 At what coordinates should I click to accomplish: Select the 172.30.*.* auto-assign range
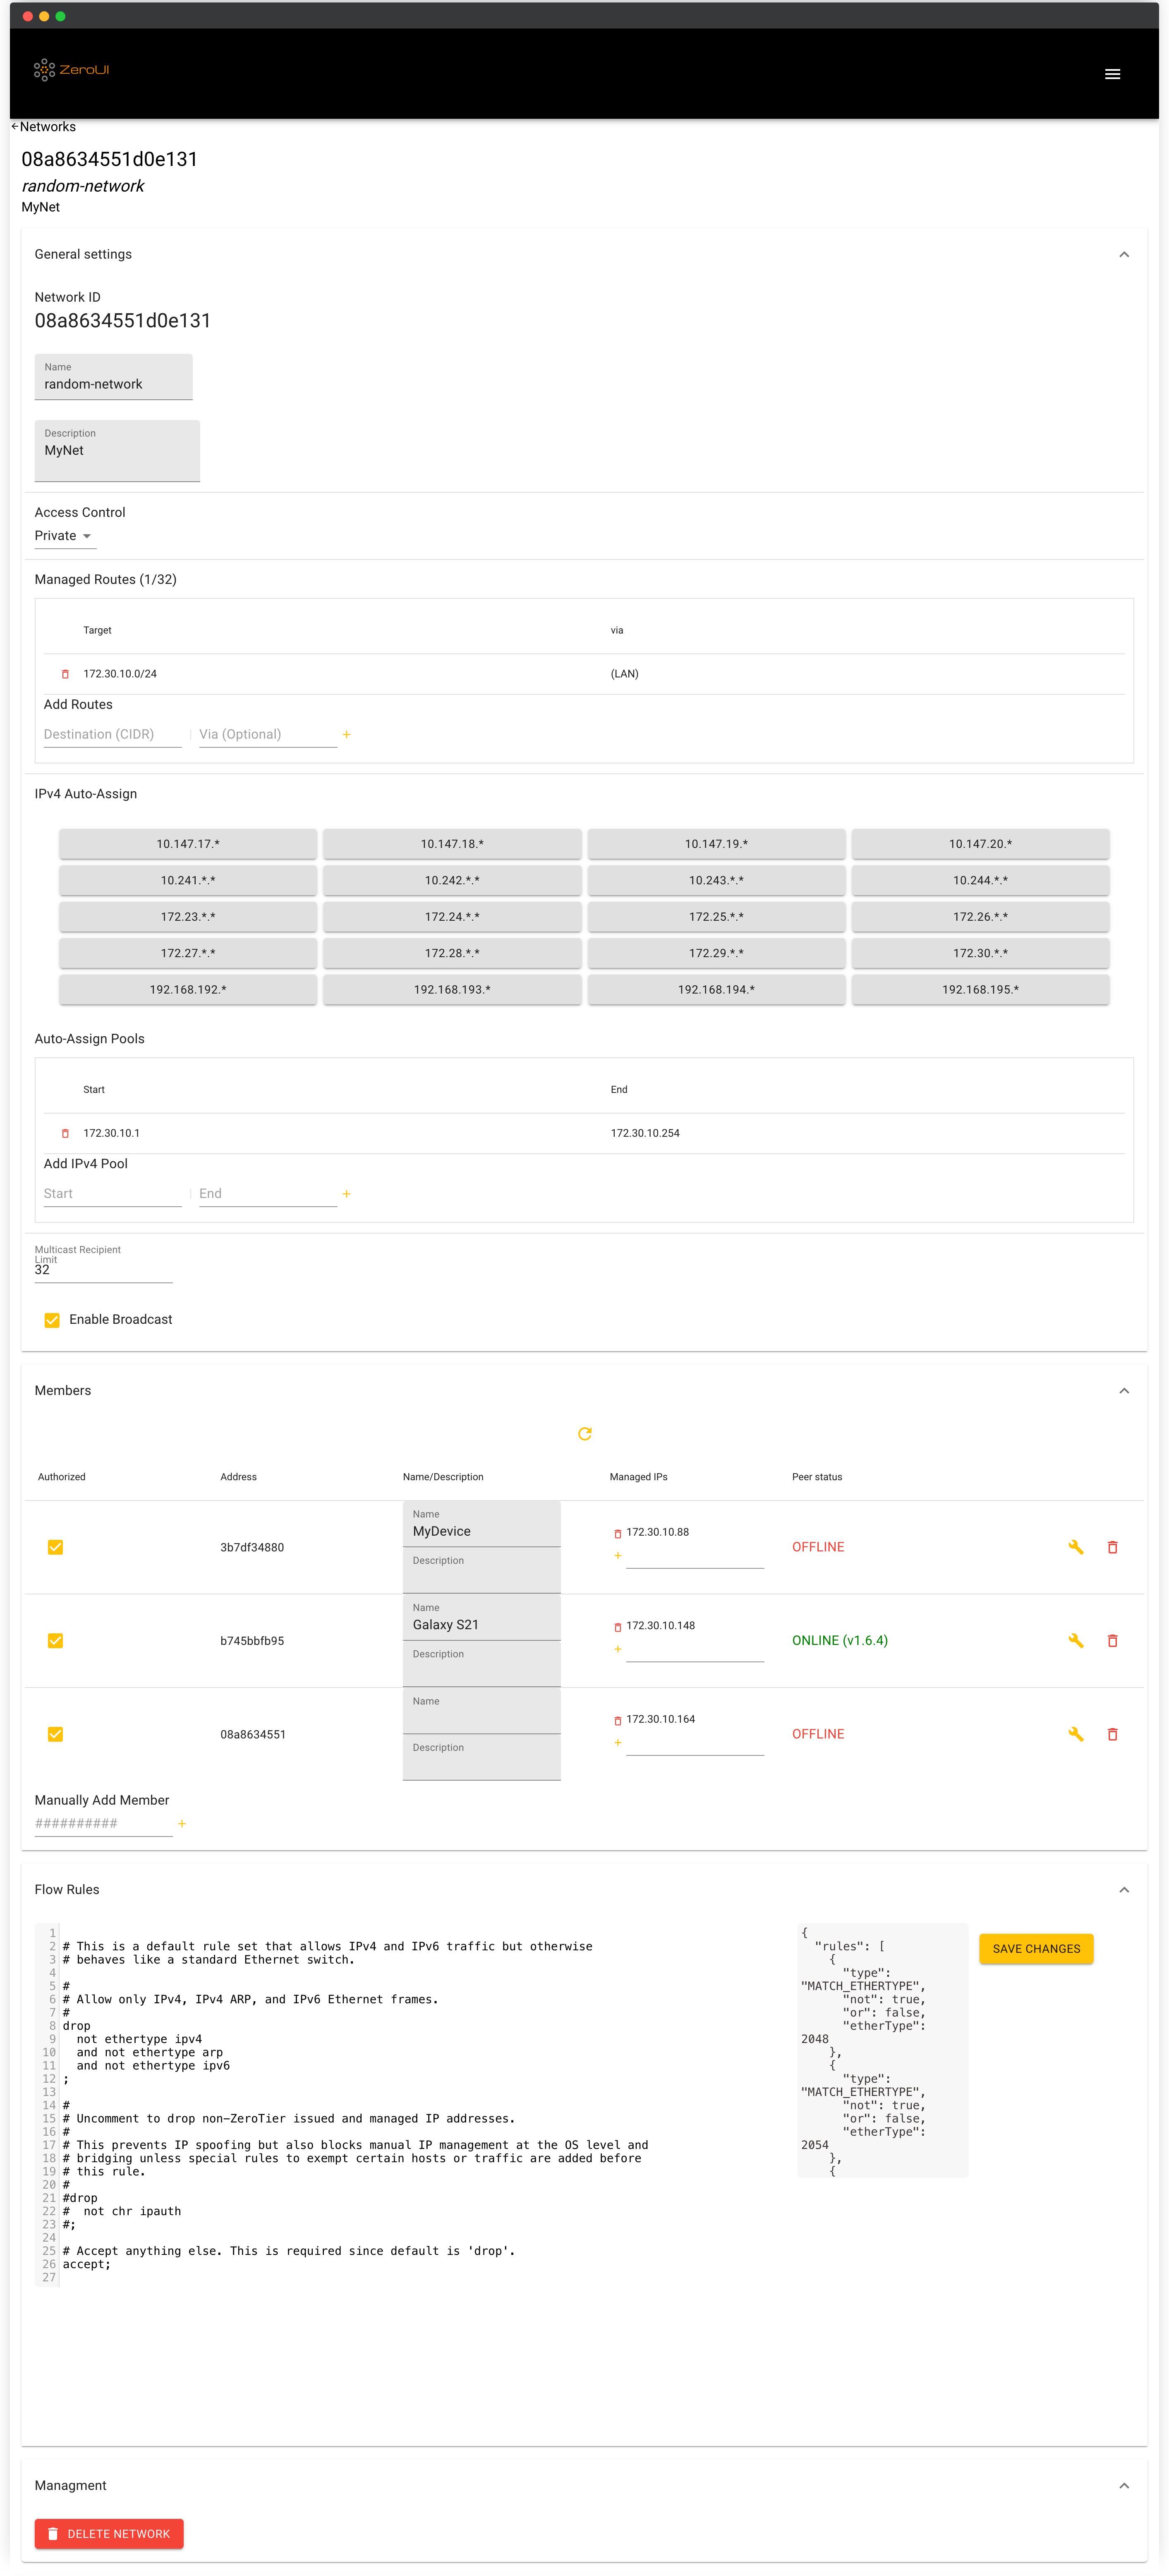(979, 953)
